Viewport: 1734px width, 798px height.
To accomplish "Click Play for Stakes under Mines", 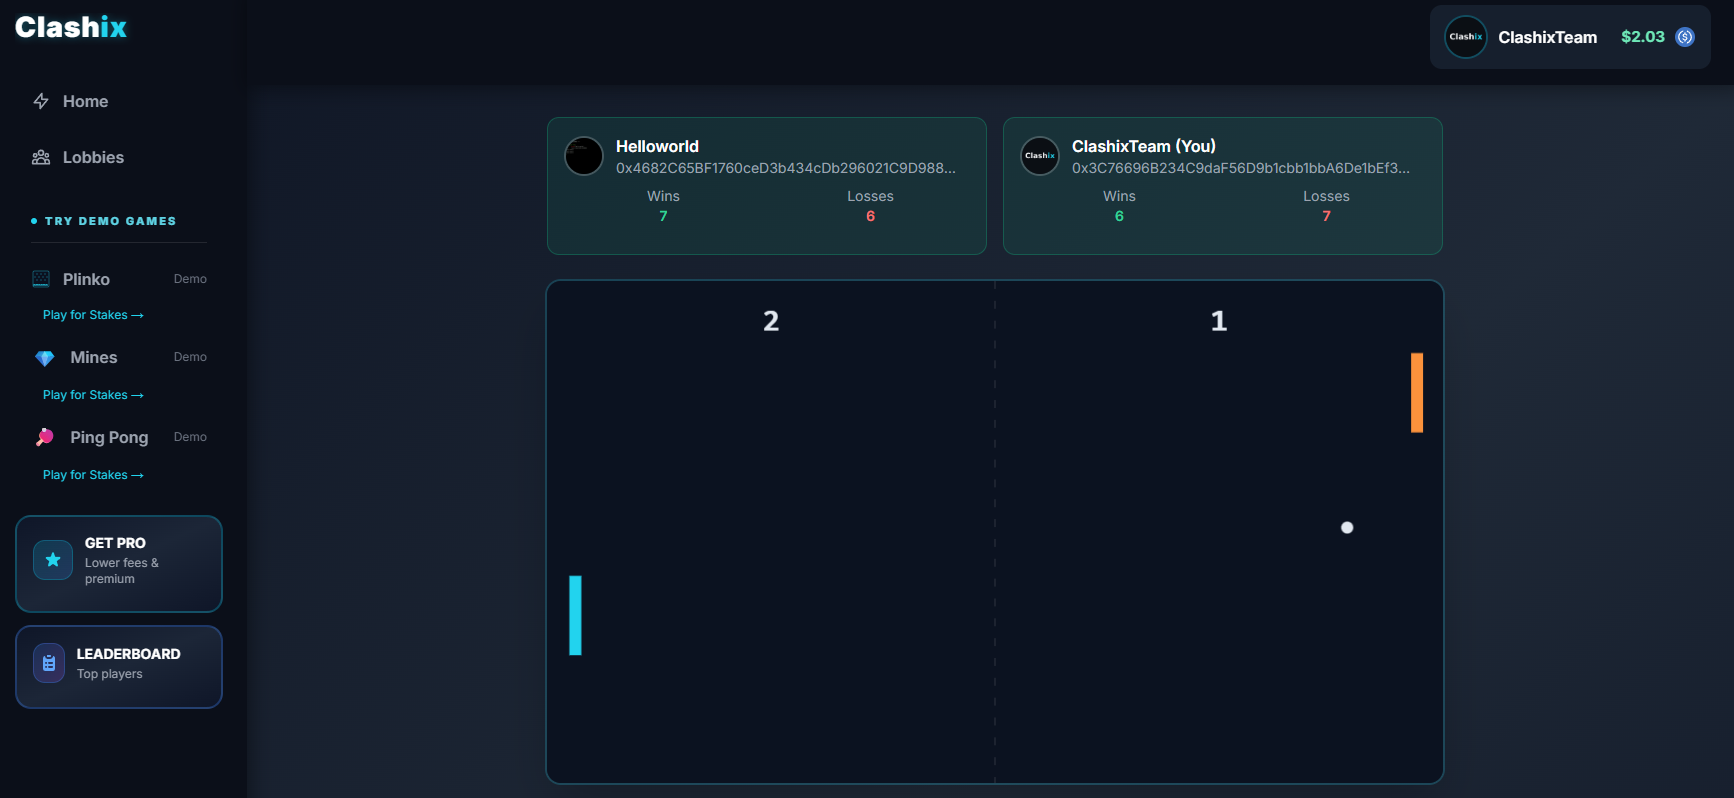I will click(93, 395).
